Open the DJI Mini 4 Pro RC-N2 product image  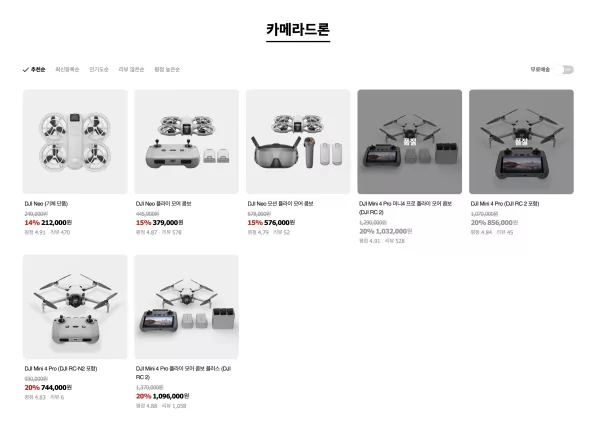point(75,307)
